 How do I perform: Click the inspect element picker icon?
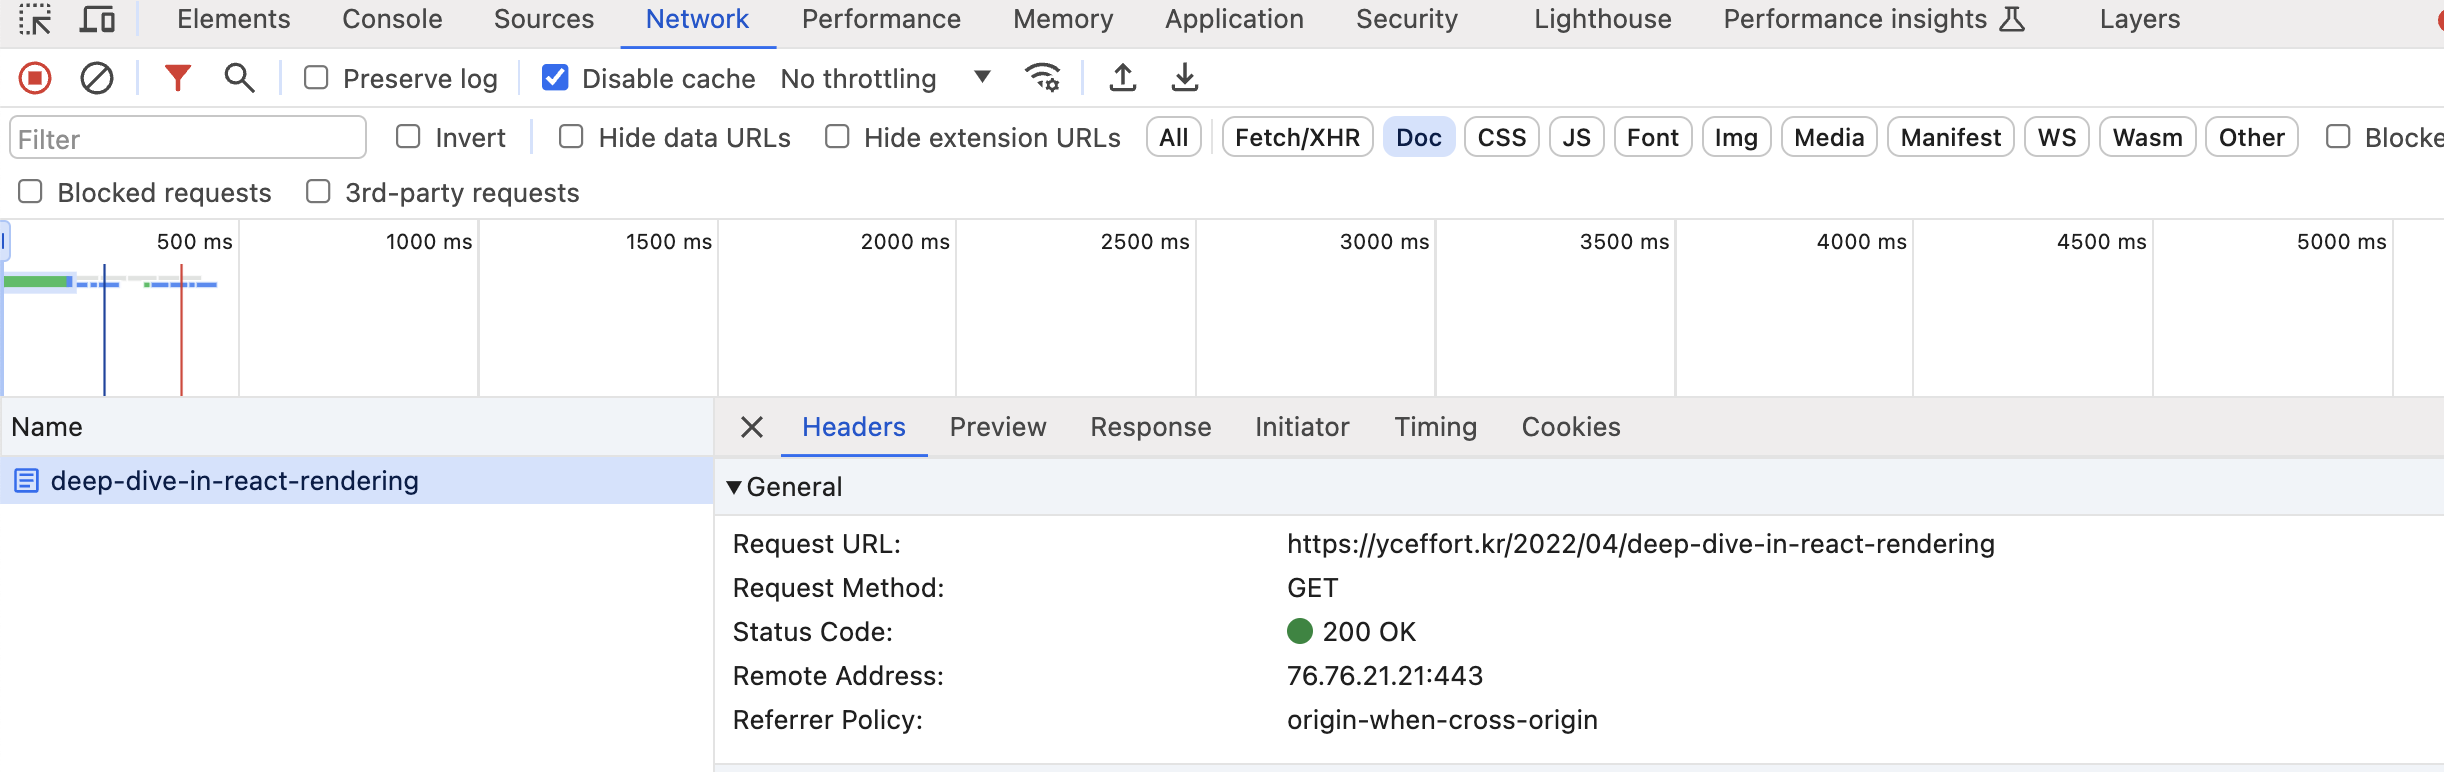click(x=35, y=19)
